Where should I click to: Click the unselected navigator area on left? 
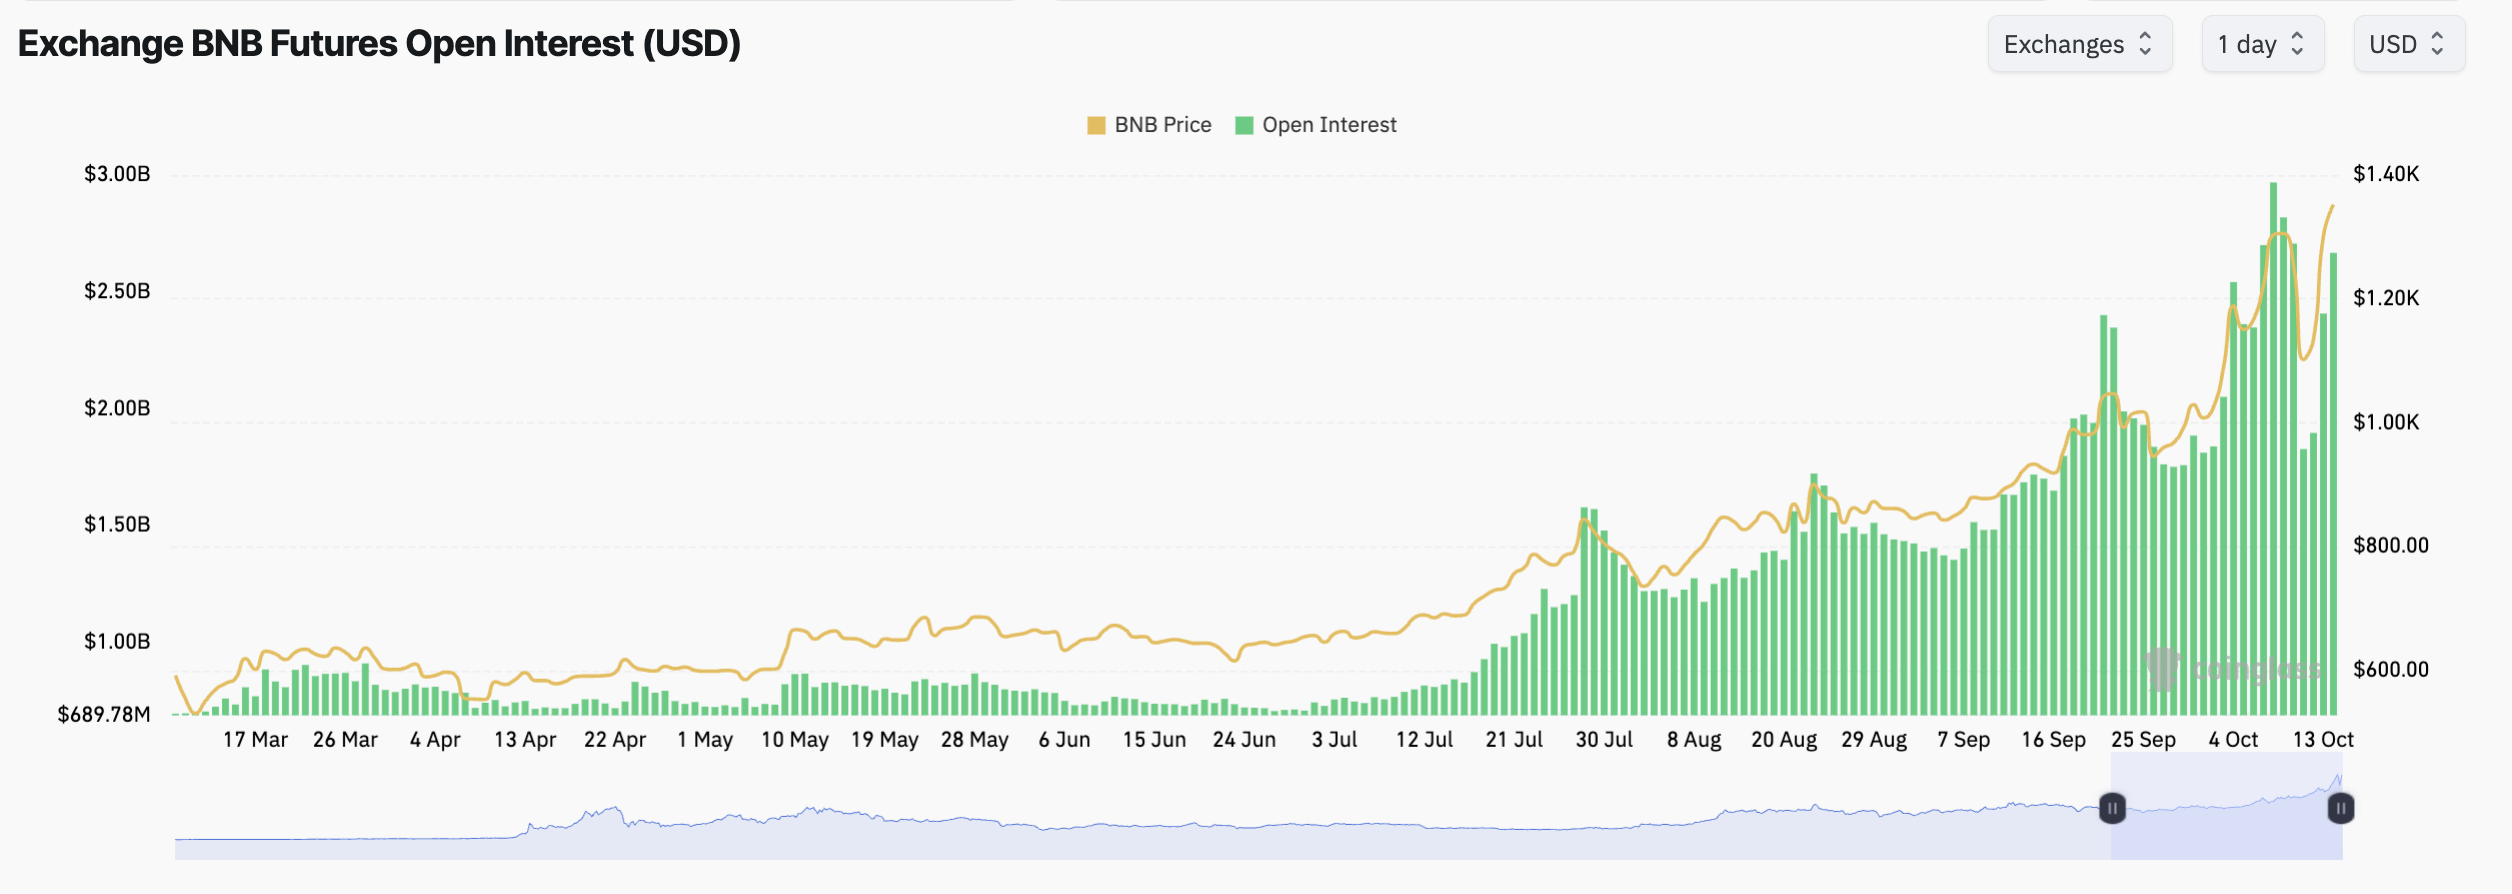1100,840
